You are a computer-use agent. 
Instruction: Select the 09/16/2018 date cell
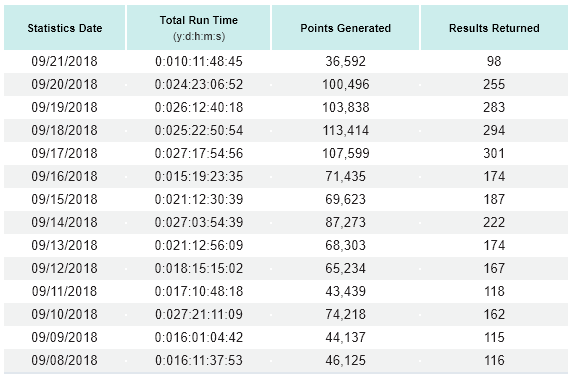coord(65,176)
